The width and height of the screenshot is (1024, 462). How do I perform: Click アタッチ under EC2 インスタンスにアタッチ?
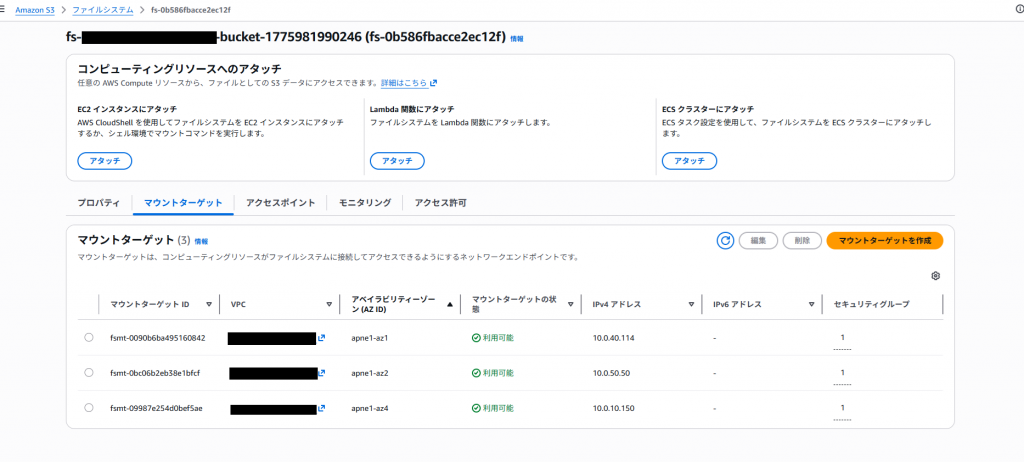[x=104, y=161]
